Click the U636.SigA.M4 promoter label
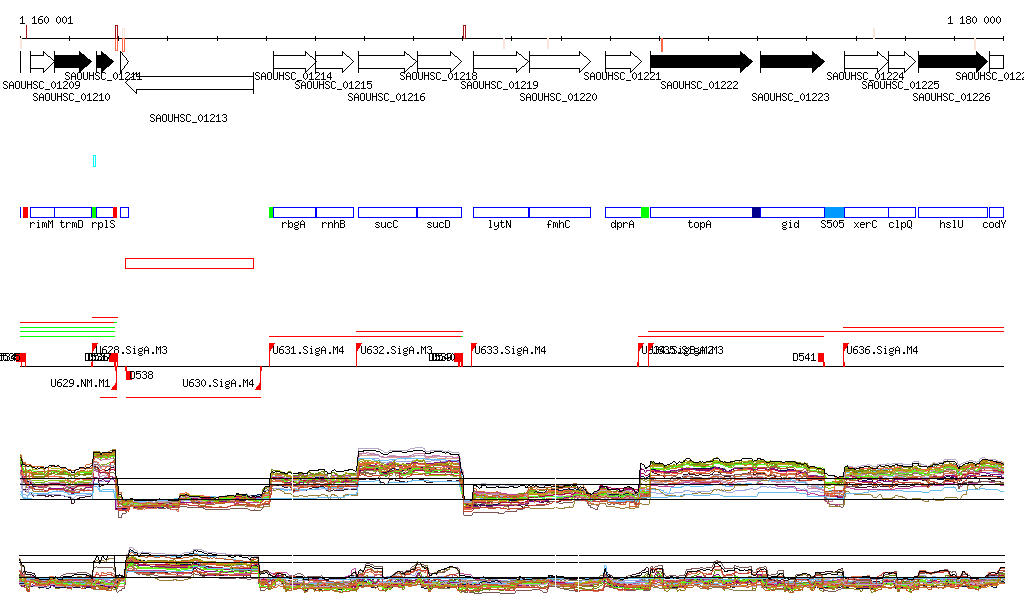 pyautogui.click(x=882, y=351)
